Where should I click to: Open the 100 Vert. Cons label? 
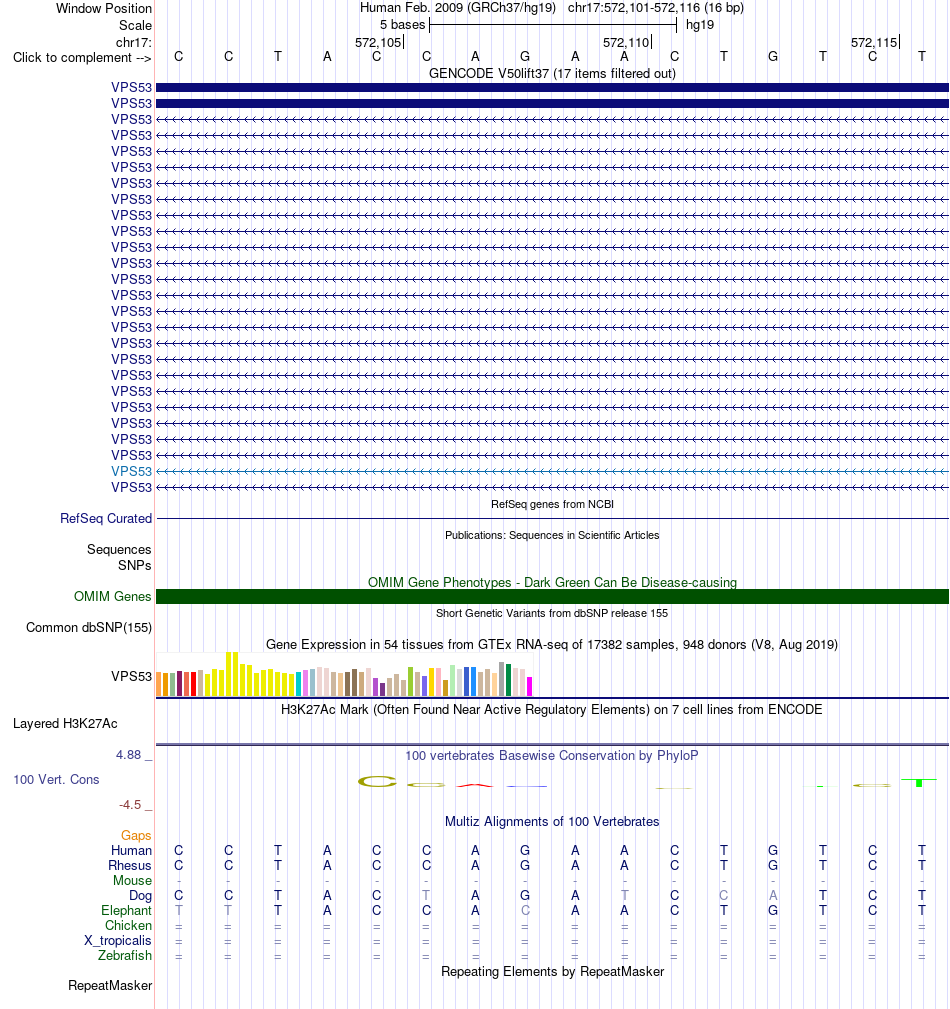[56, 779]
